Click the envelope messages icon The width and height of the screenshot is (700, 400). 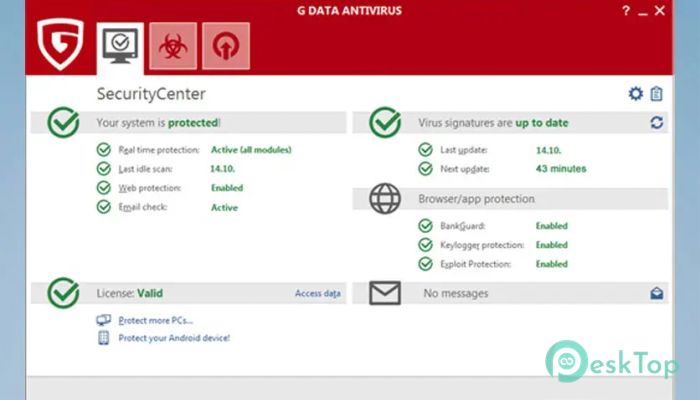385,293
